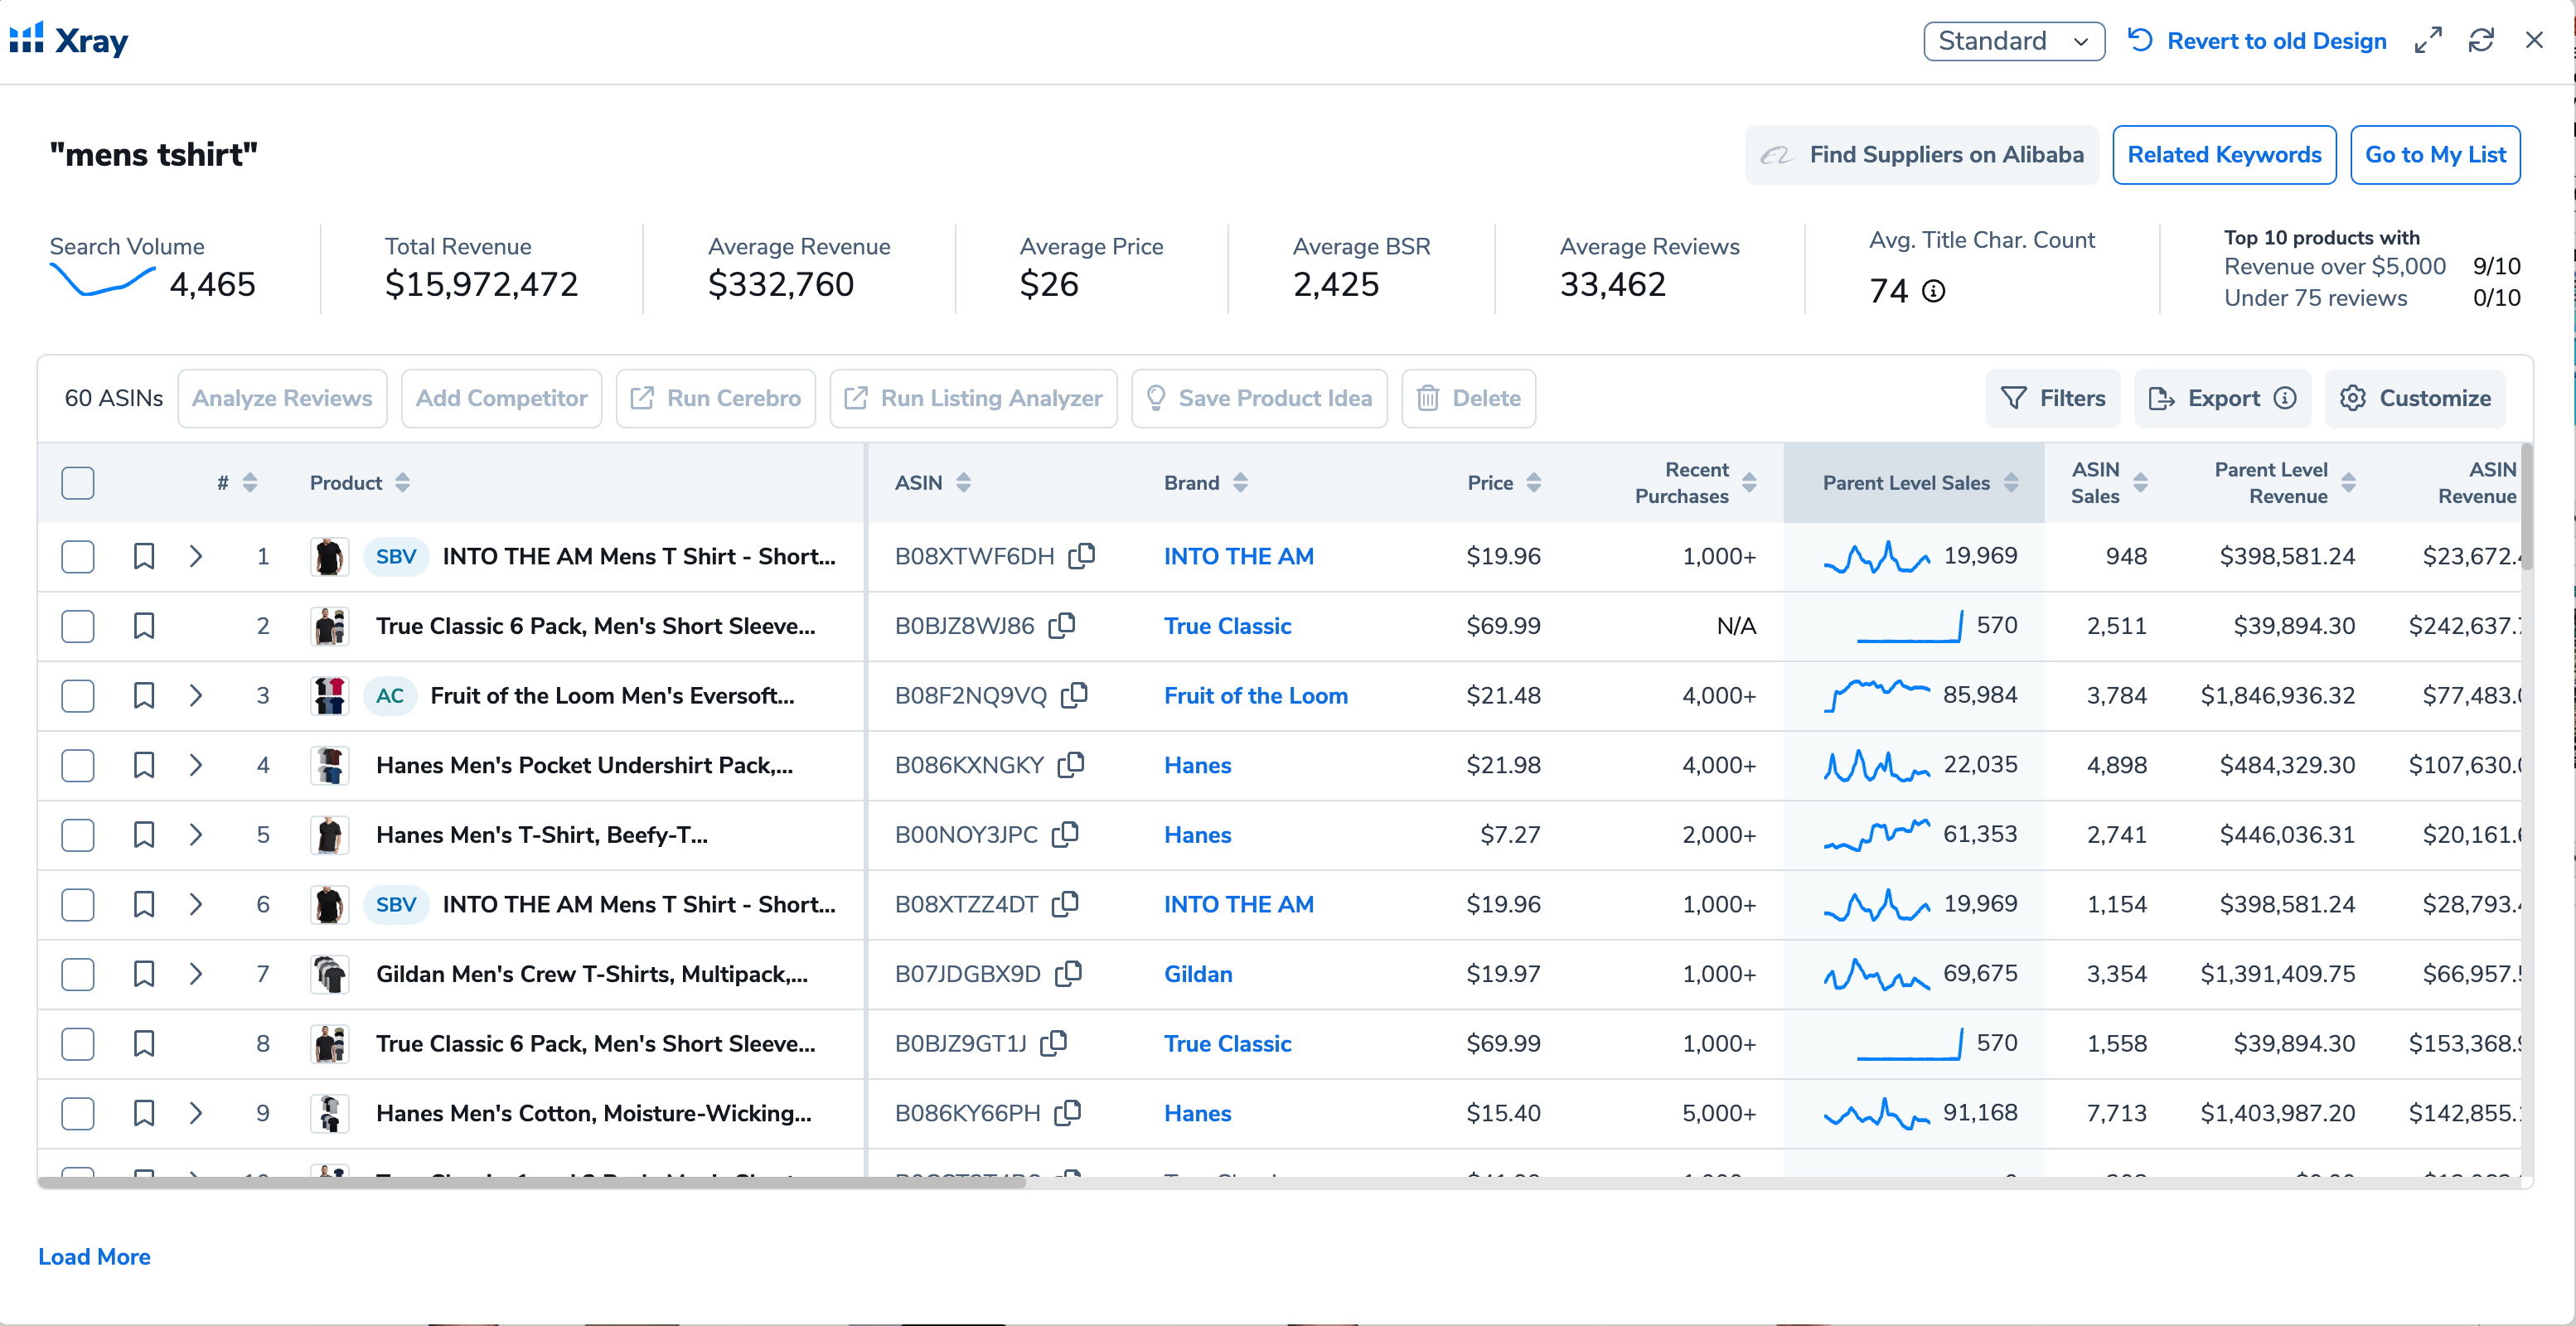
Task: Expand row 6 INTO THE AM variations
Action: [196, 904]
